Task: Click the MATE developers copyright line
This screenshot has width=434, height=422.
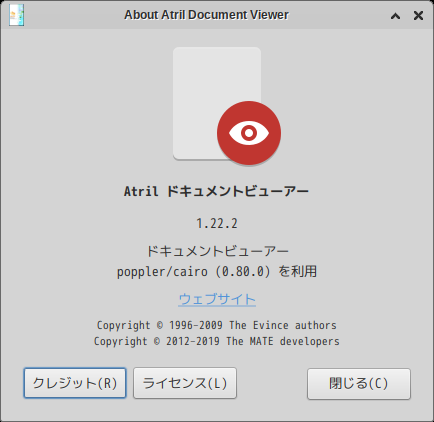Action: 217,341
